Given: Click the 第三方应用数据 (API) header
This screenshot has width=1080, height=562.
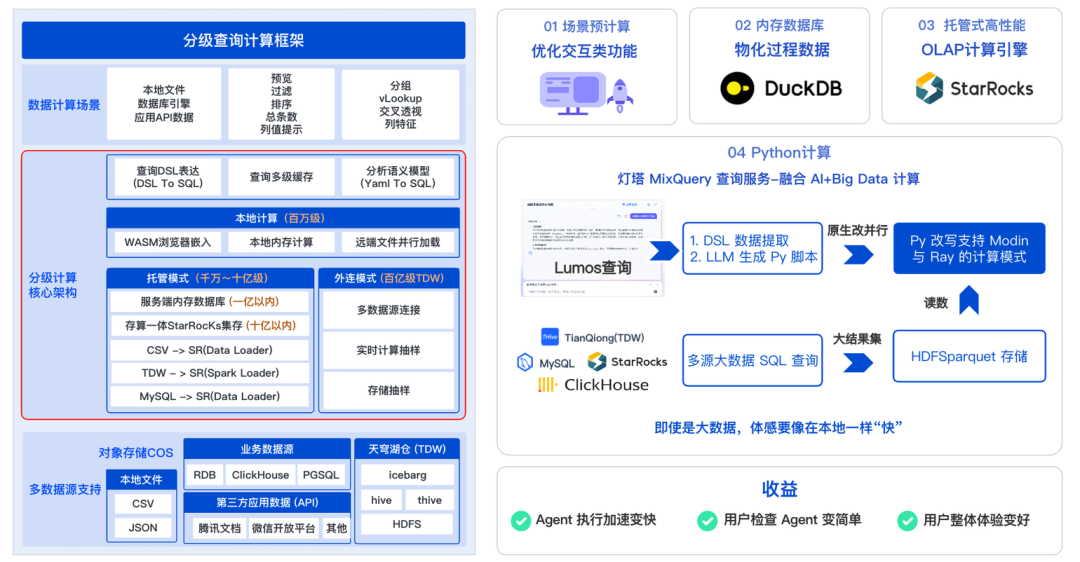Looking at the screenshot, I should [267, 502].
